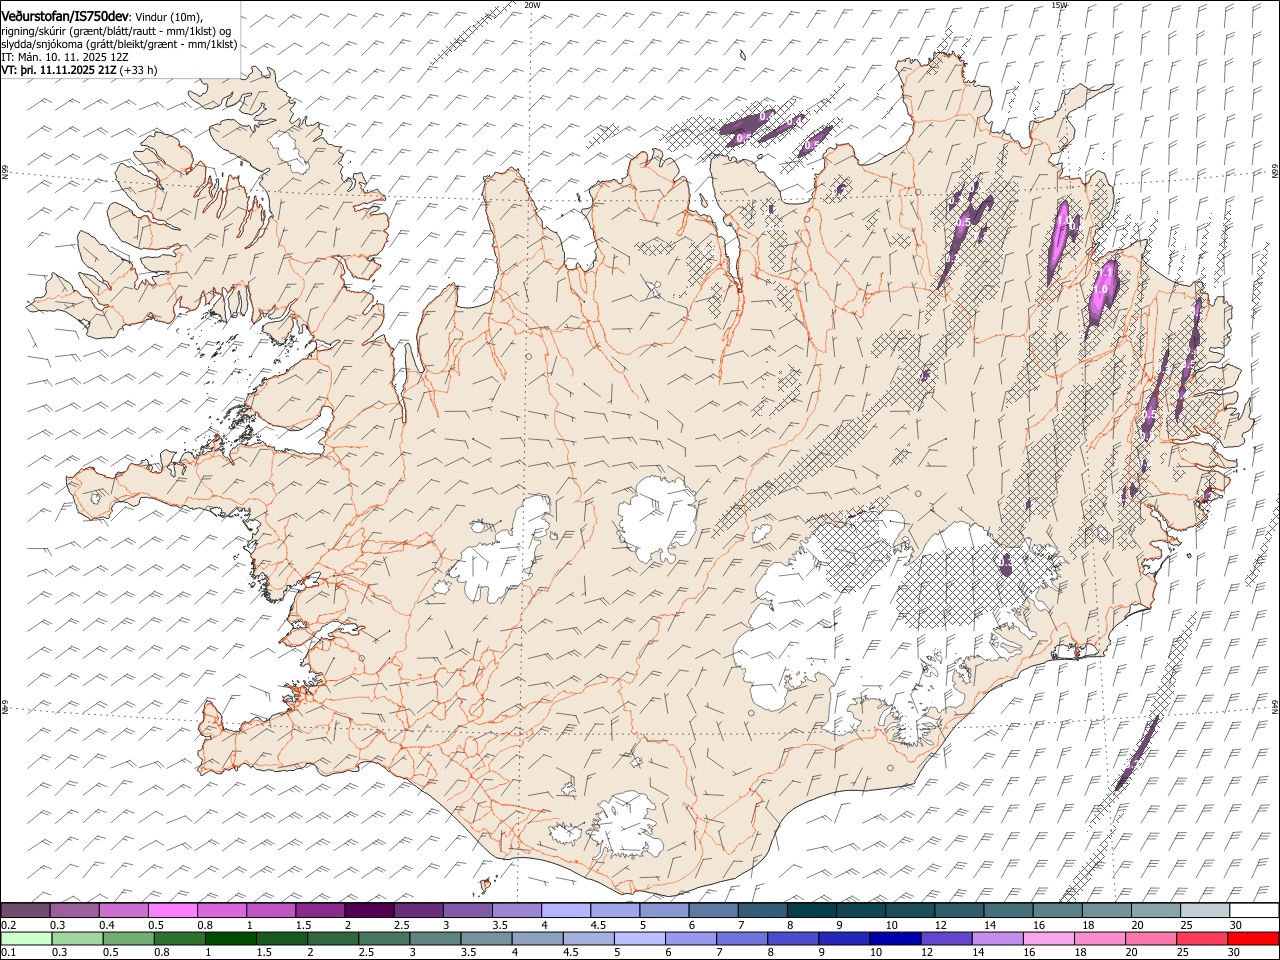
Task: Pick the darkest green bottom-row swatch starting at 1
Action: [230, 938]
